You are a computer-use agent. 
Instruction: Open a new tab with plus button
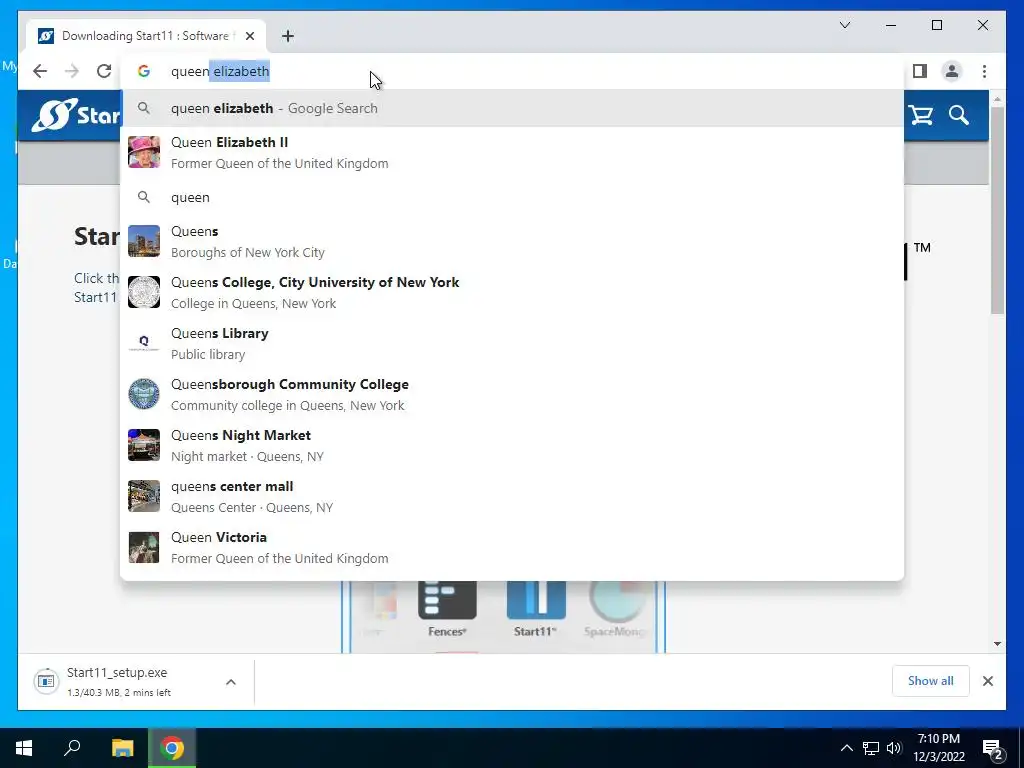coord(287,36)
